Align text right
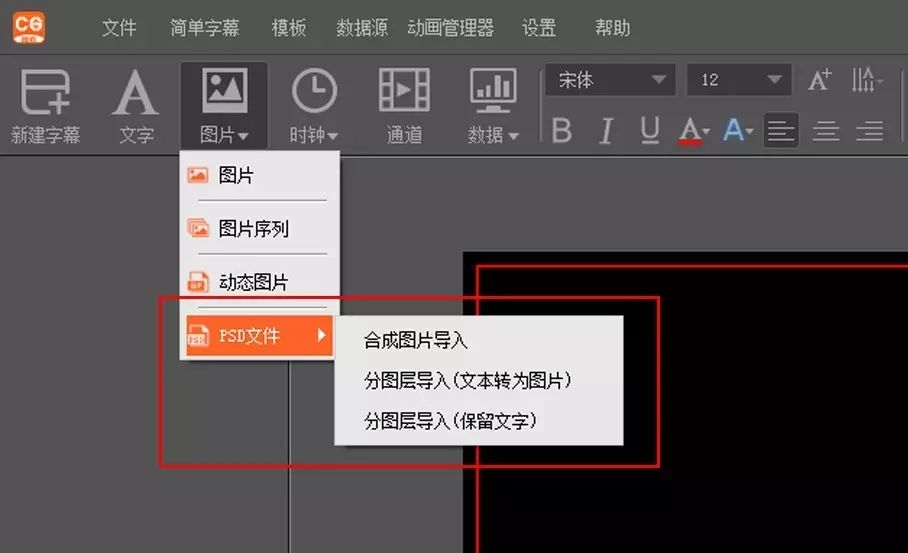Image resolution: width=908 pixels, height=553 pixels. (870, 130)
